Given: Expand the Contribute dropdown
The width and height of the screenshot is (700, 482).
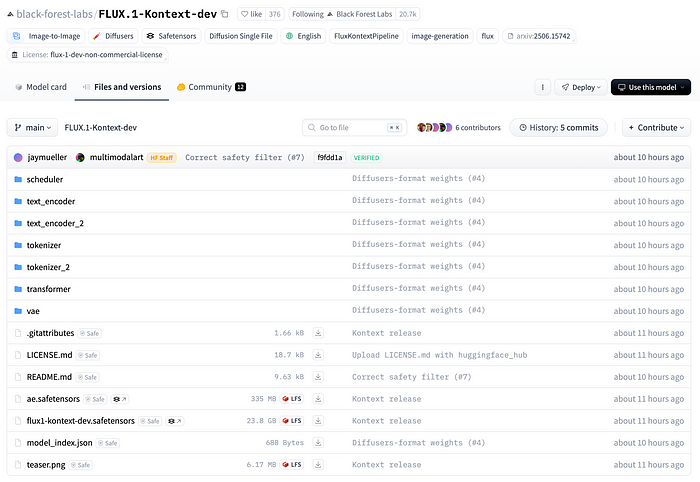Looking at the screenshot, I should tap(656, 128).
